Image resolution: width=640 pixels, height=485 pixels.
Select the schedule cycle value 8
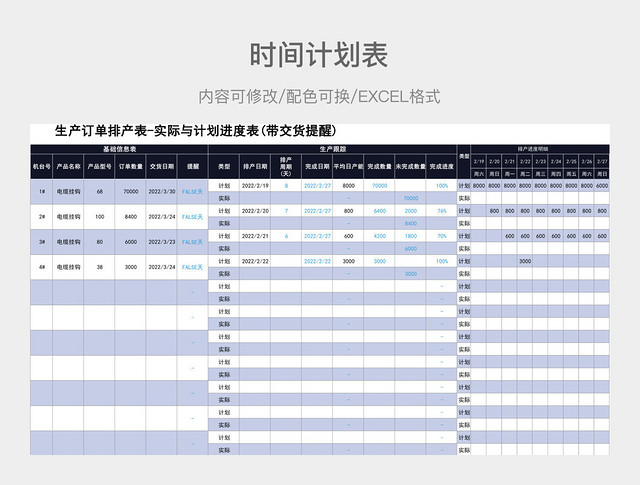286,186
